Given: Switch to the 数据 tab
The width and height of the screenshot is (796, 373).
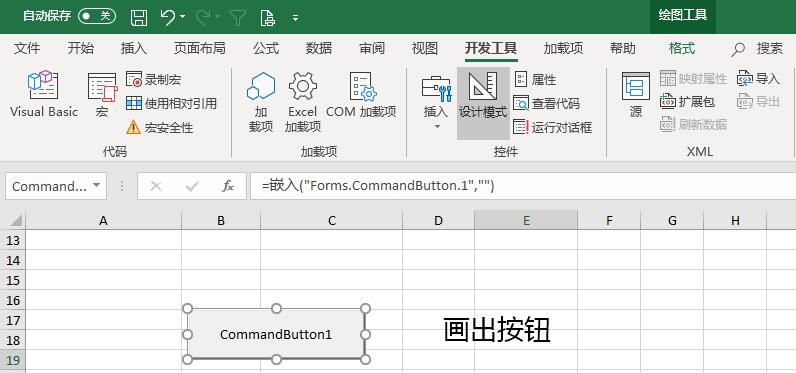Looking at the screenshot, I should pos(319,49).
